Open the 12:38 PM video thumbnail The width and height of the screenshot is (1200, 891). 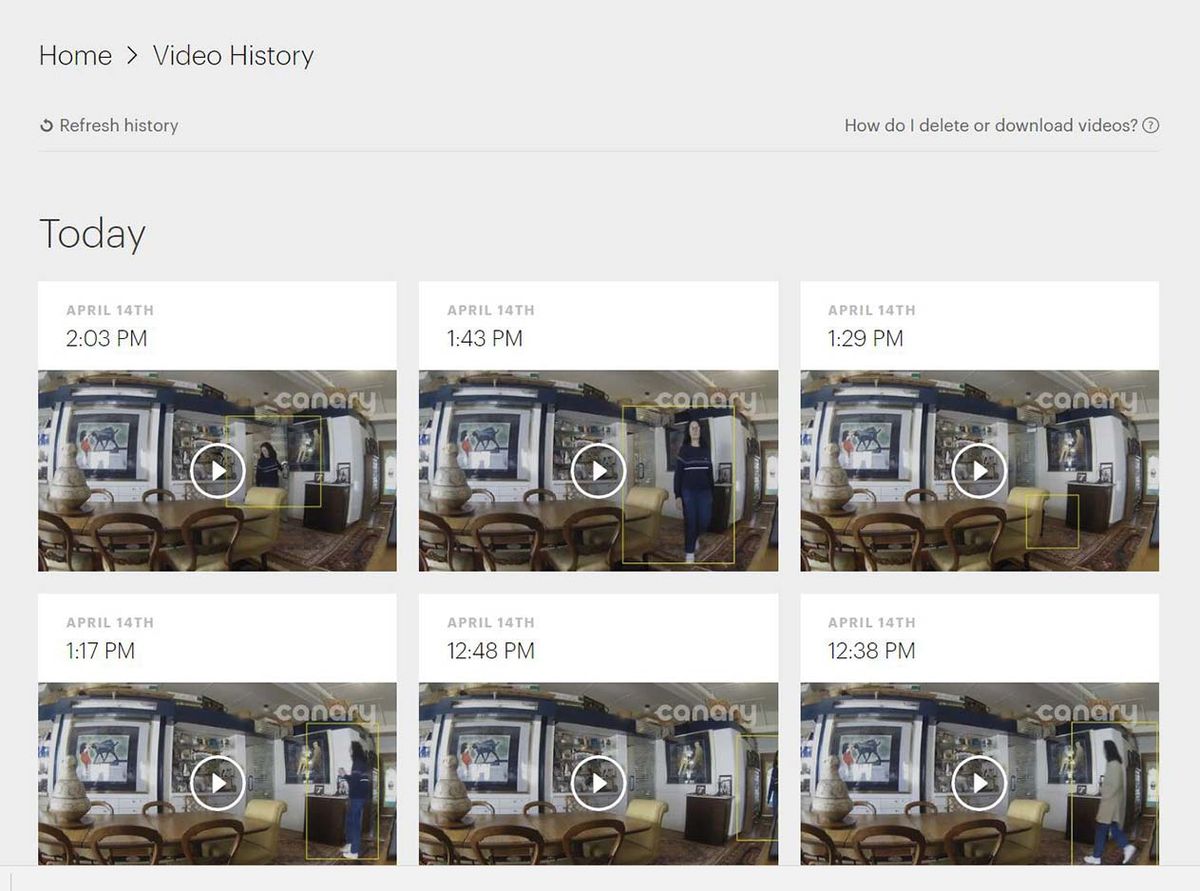pos(978,783)
